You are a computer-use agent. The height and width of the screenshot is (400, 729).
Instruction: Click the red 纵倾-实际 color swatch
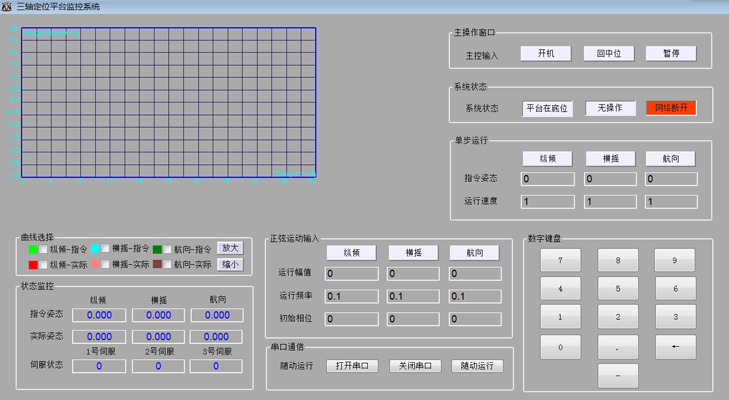(32, 265)
